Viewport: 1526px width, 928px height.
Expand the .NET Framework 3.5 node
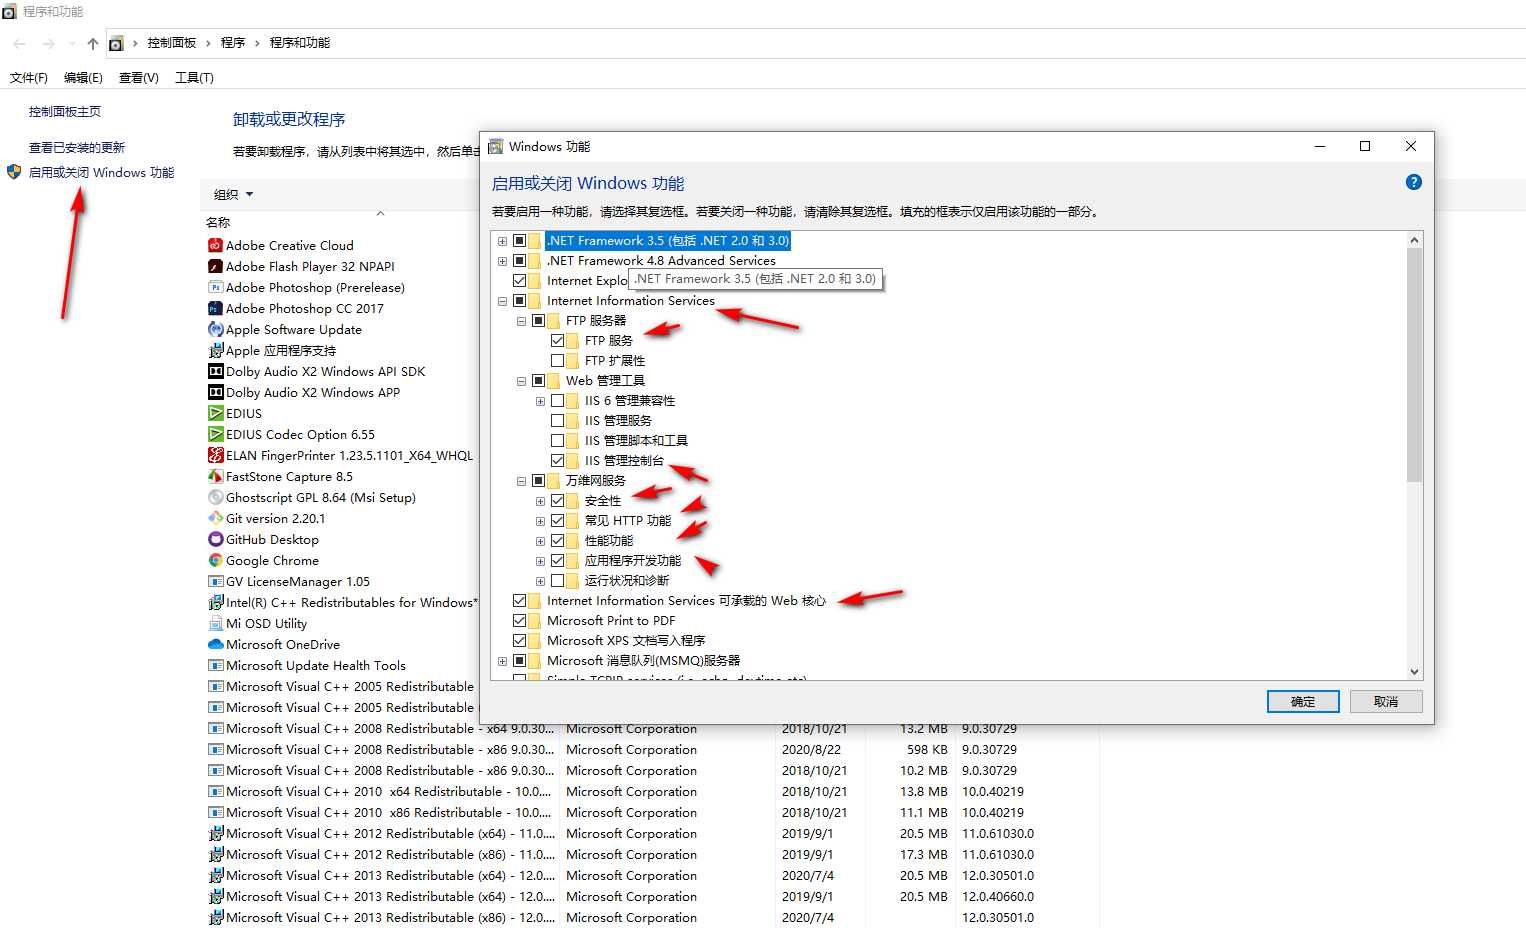pyautogui.click(x=502, y=241)
